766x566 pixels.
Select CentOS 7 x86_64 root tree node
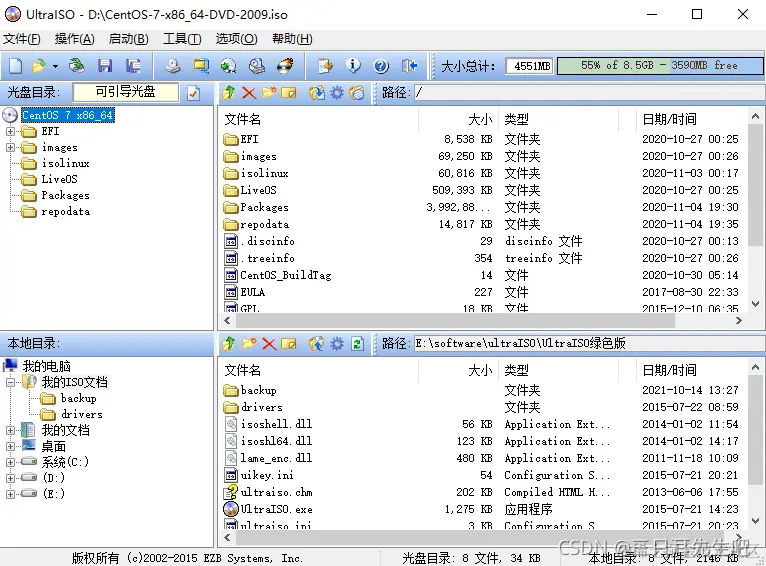click(68, 115)
